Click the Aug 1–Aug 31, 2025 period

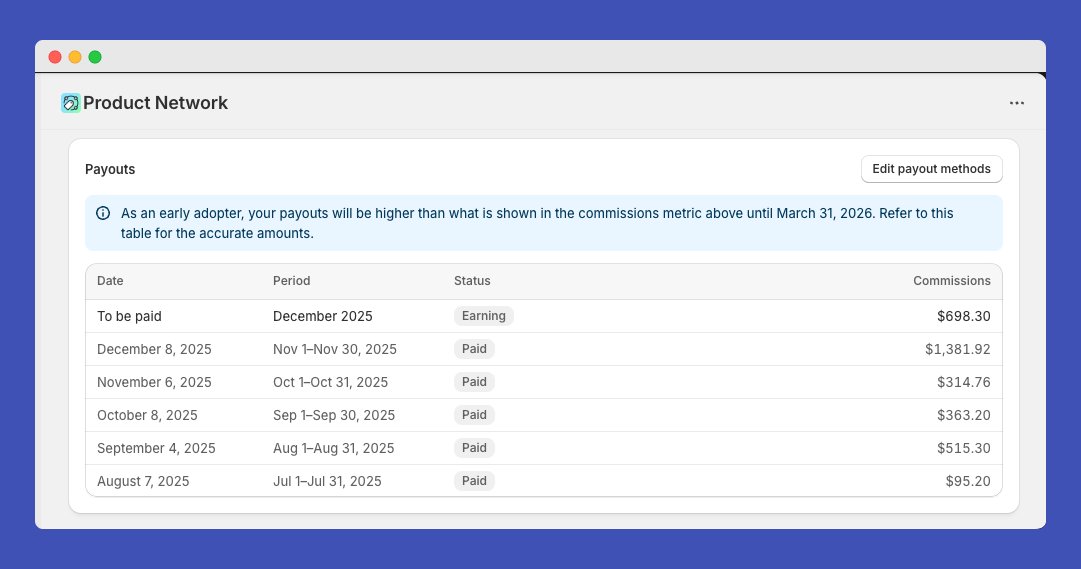click(334, 449)
